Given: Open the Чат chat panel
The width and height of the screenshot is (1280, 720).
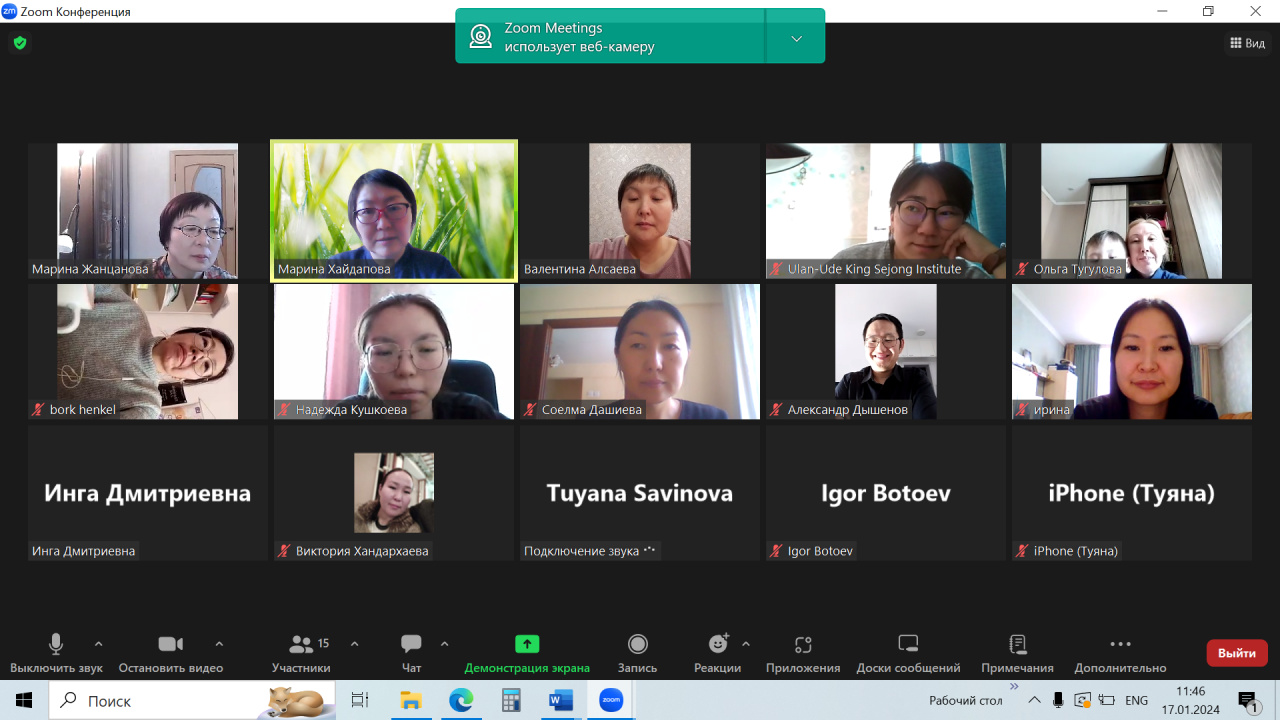Looking at the screenshot, I should [x=411, y=645].
